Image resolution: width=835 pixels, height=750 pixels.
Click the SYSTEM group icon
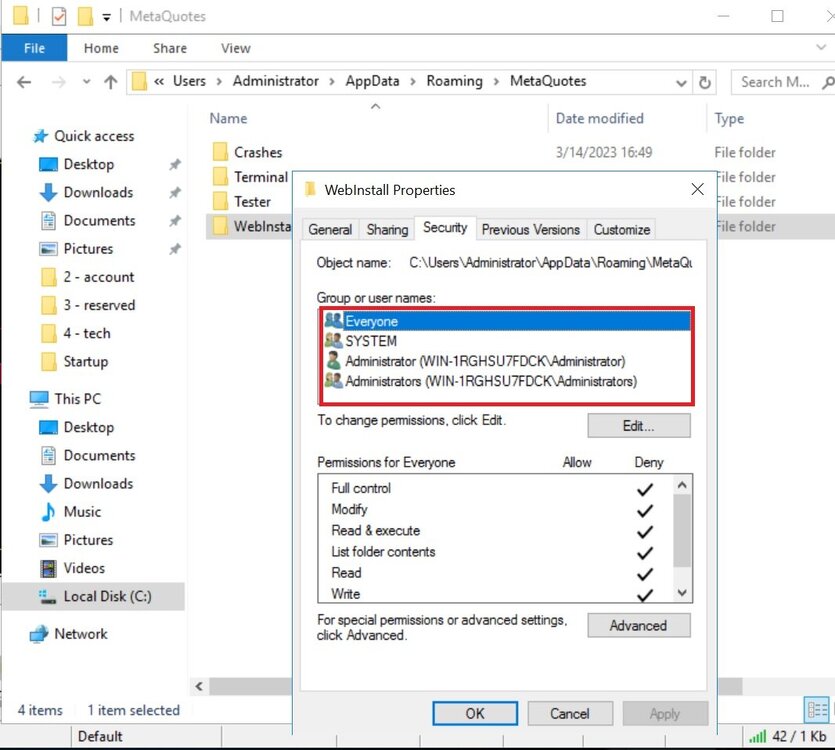[x=333, y=340]
